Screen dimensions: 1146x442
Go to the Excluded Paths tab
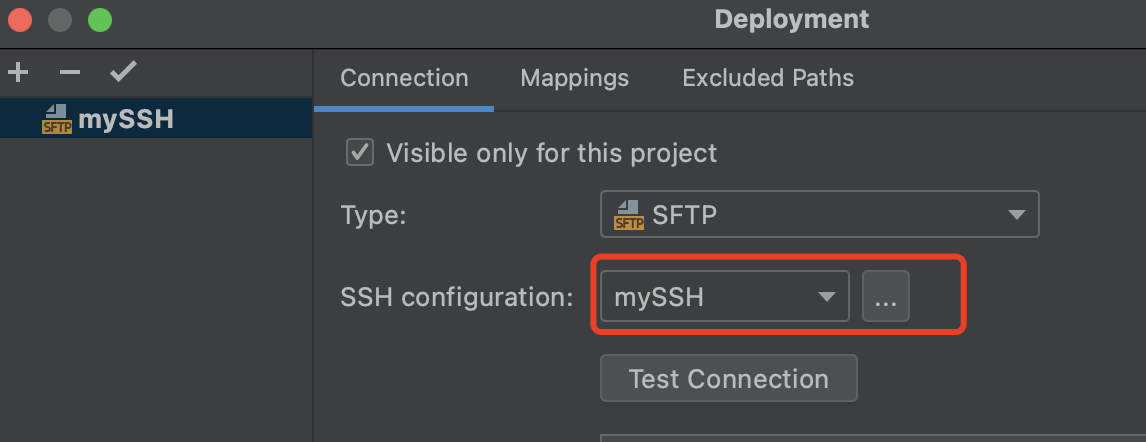(x=768, y=78)
